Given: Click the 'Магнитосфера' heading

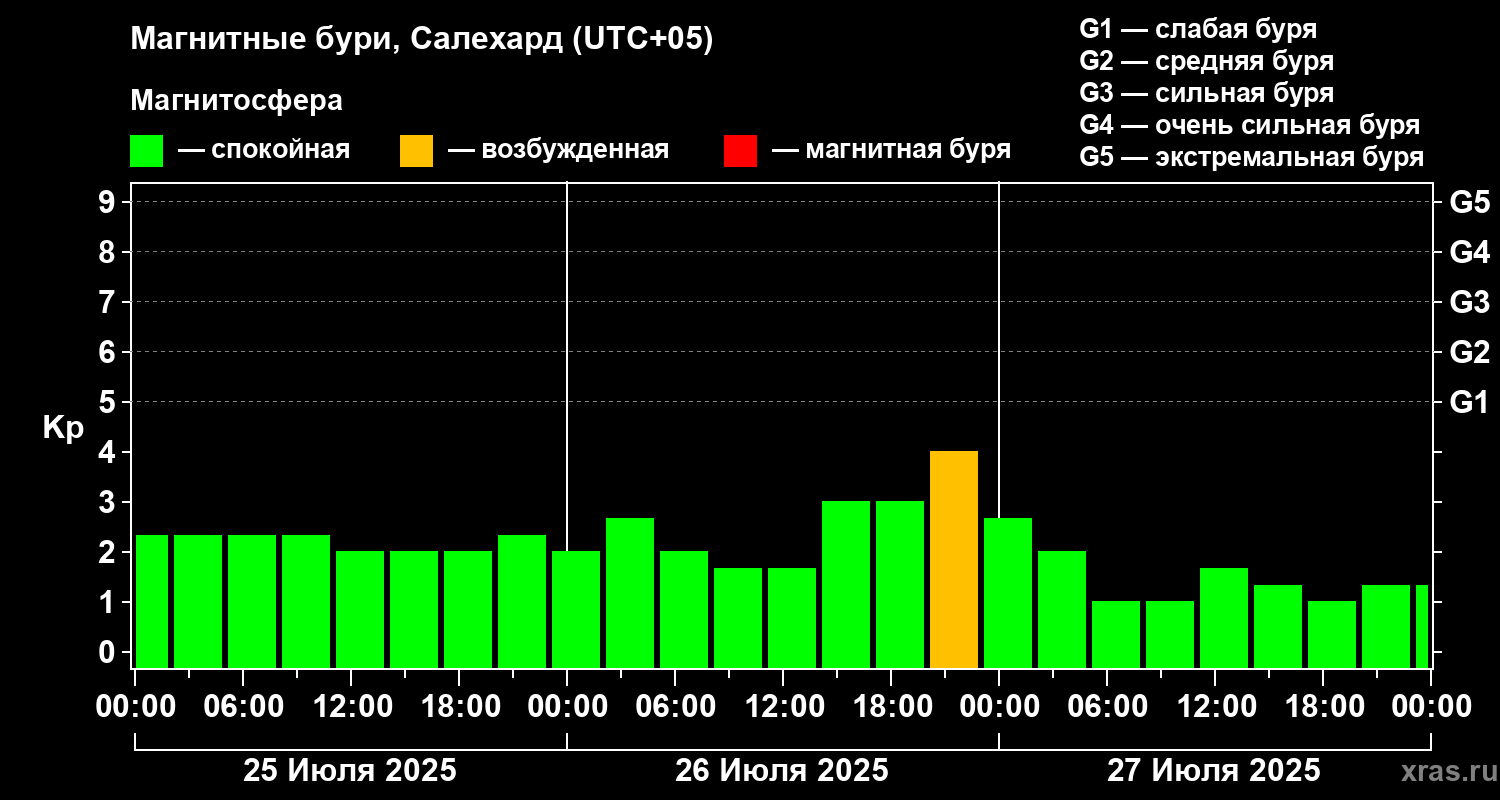Looking at the screenshot, I should click(x=236, y=101).
